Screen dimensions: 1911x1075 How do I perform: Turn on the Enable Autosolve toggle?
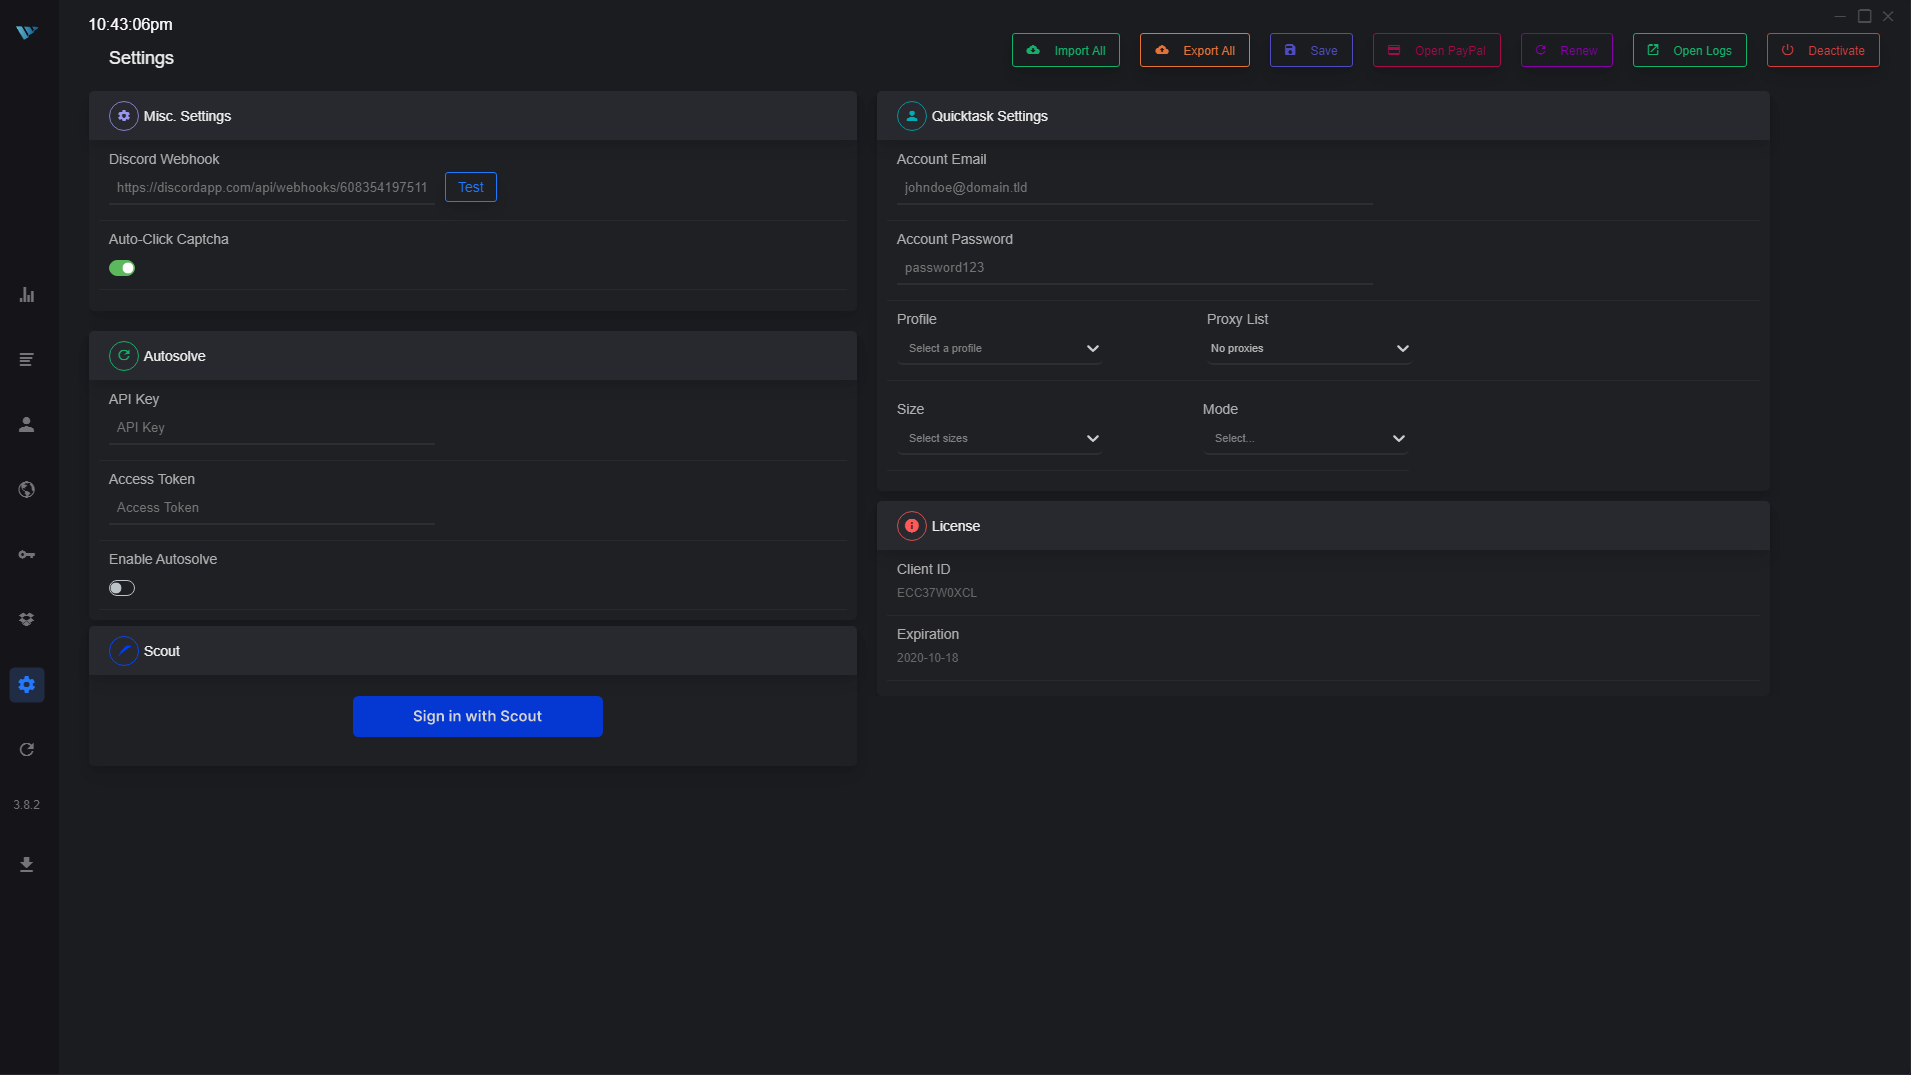[122, 588]
